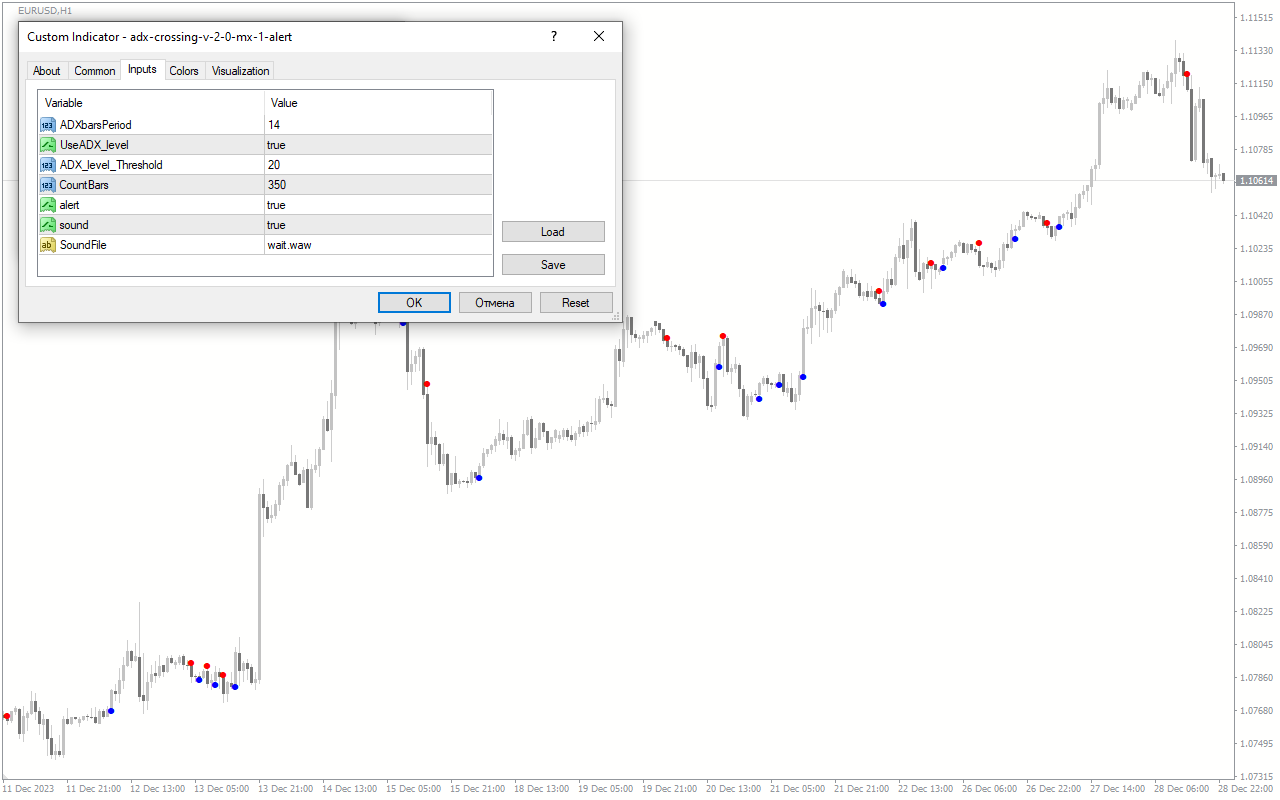Click the SoundFile string type icon
1280x800 pixels.
[47, 245]
